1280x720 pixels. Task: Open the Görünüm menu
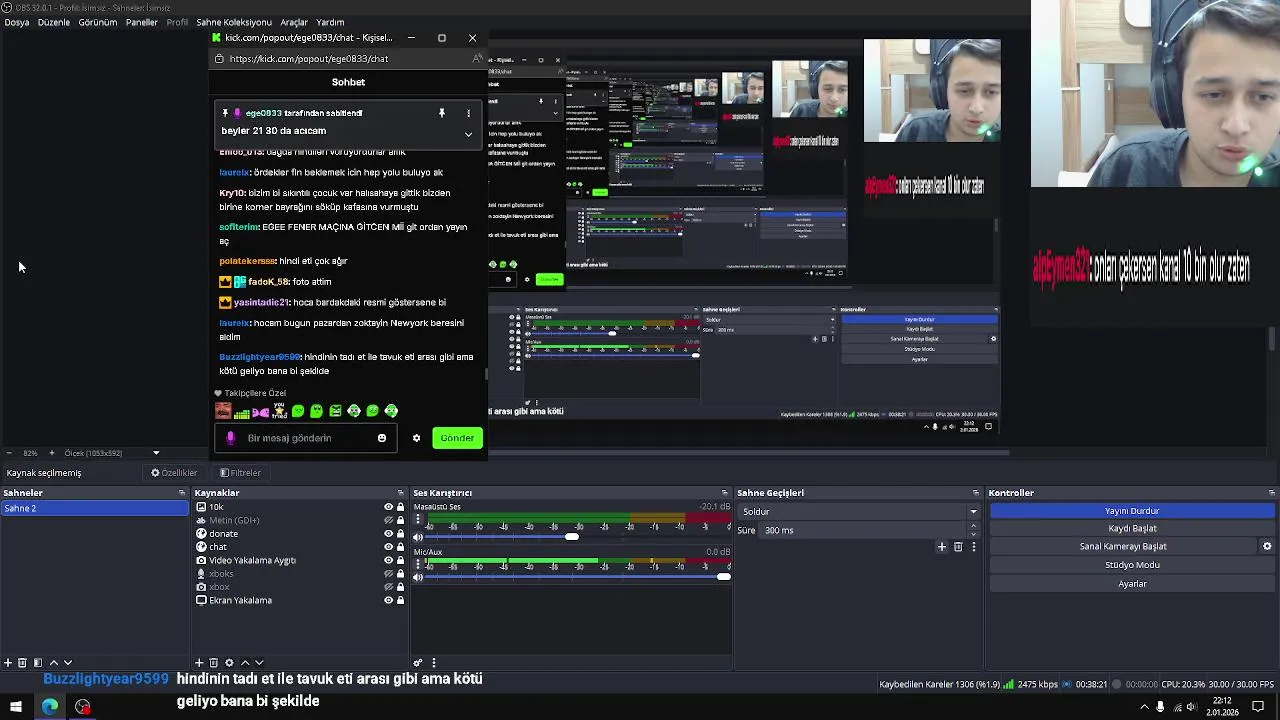[x=98, y=22]
